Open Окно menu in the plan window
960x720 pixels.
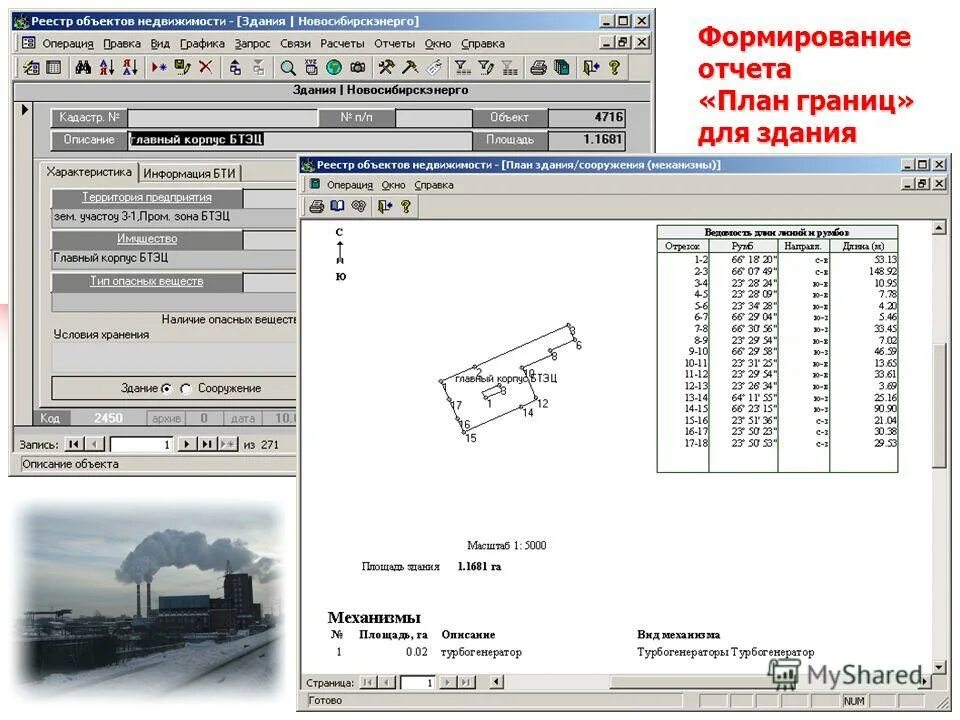(x=394, y=185)
